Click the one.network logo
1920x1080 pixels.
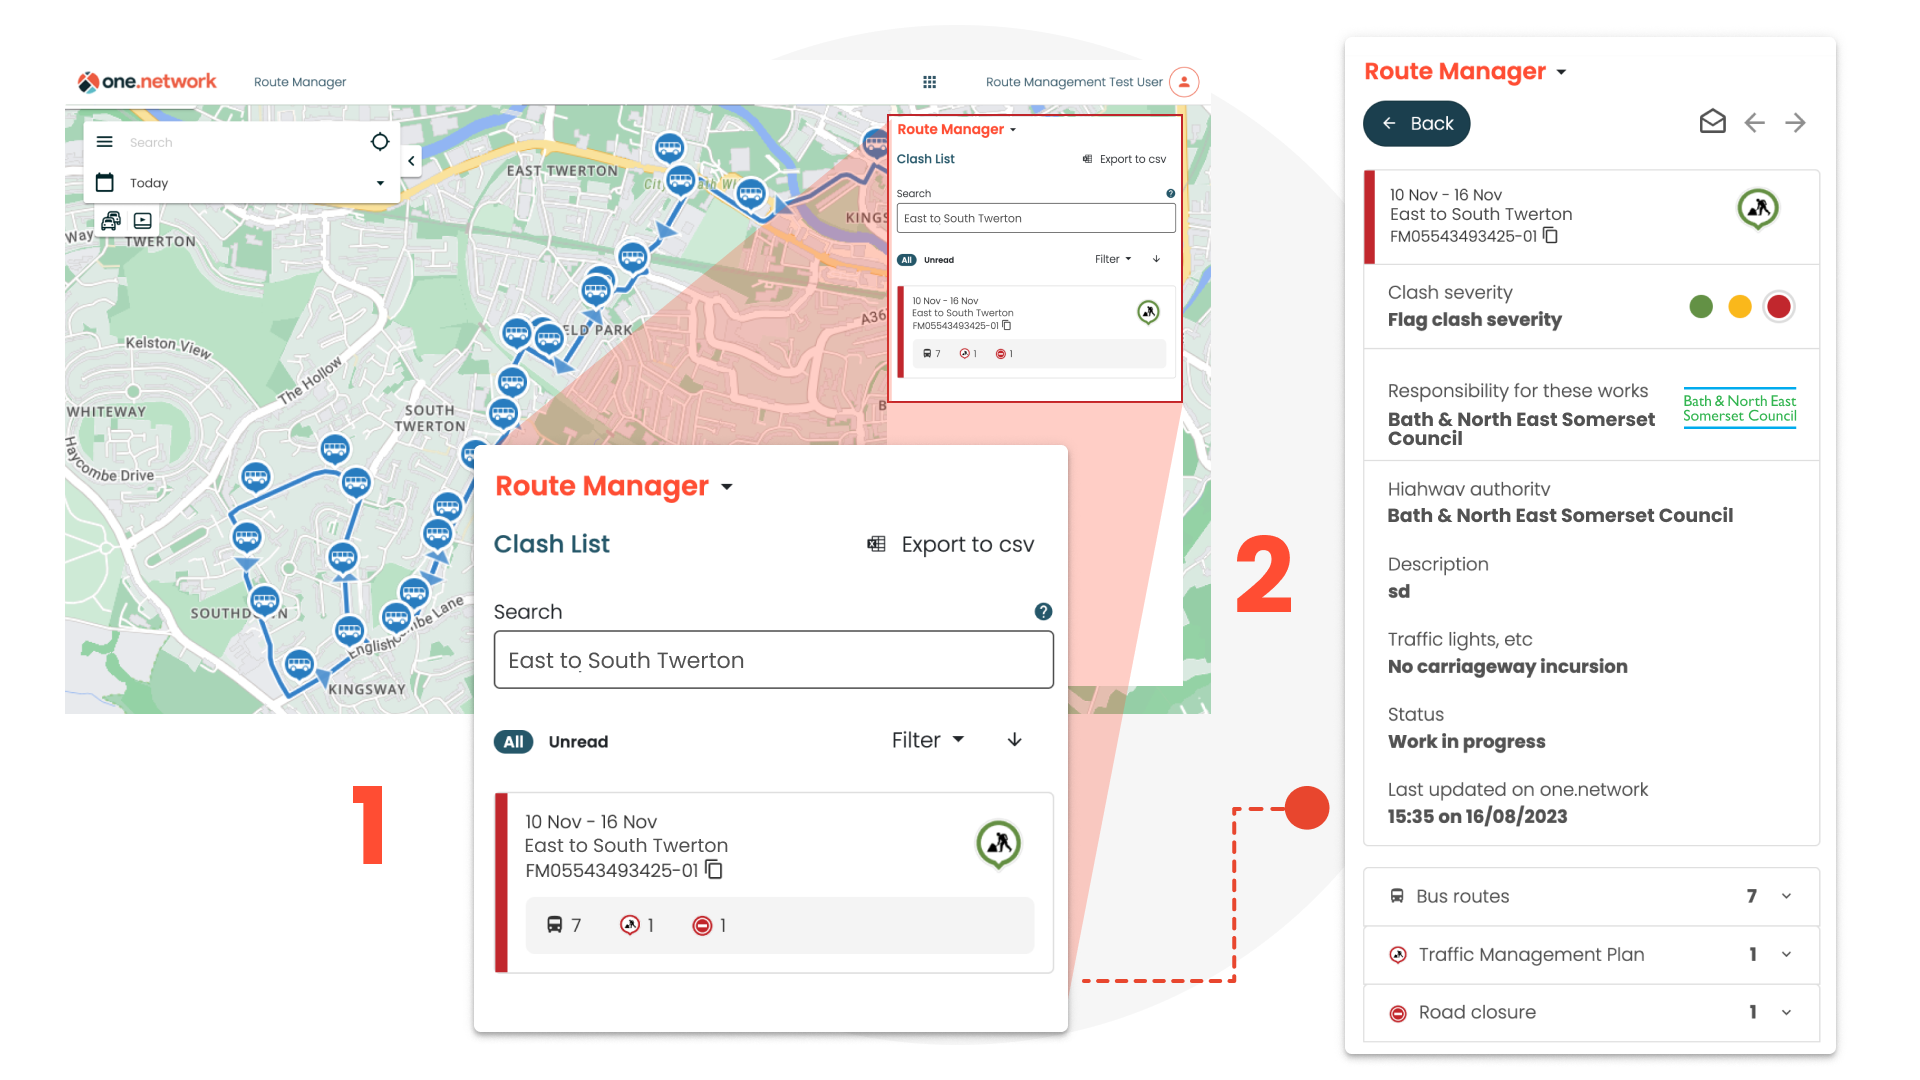(147, 82)
